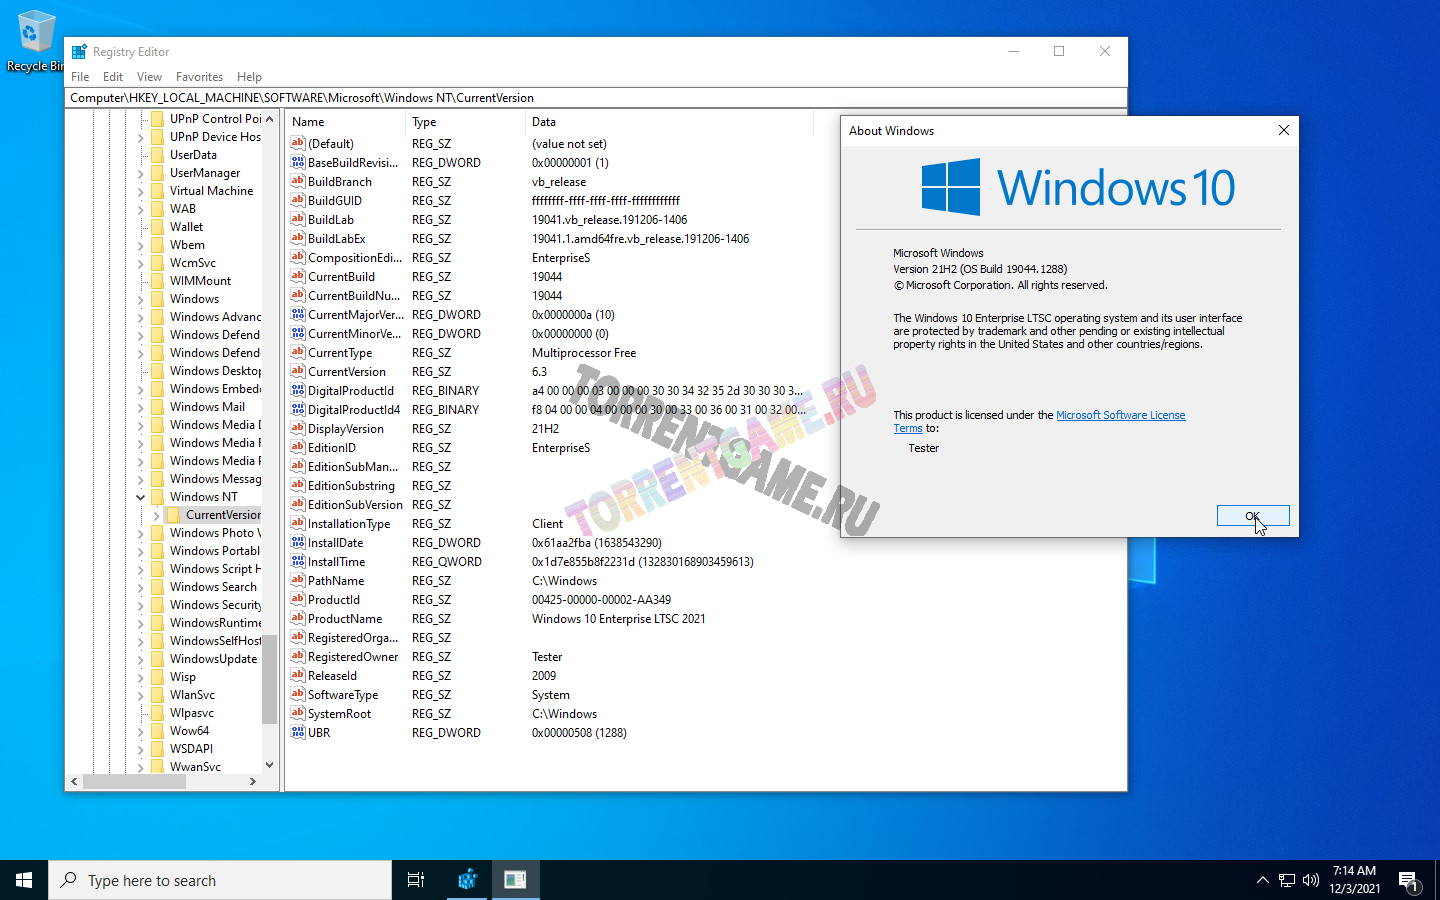
Task: Open the Microsoft Software License Terms link
Action: tap(1120, 415)
